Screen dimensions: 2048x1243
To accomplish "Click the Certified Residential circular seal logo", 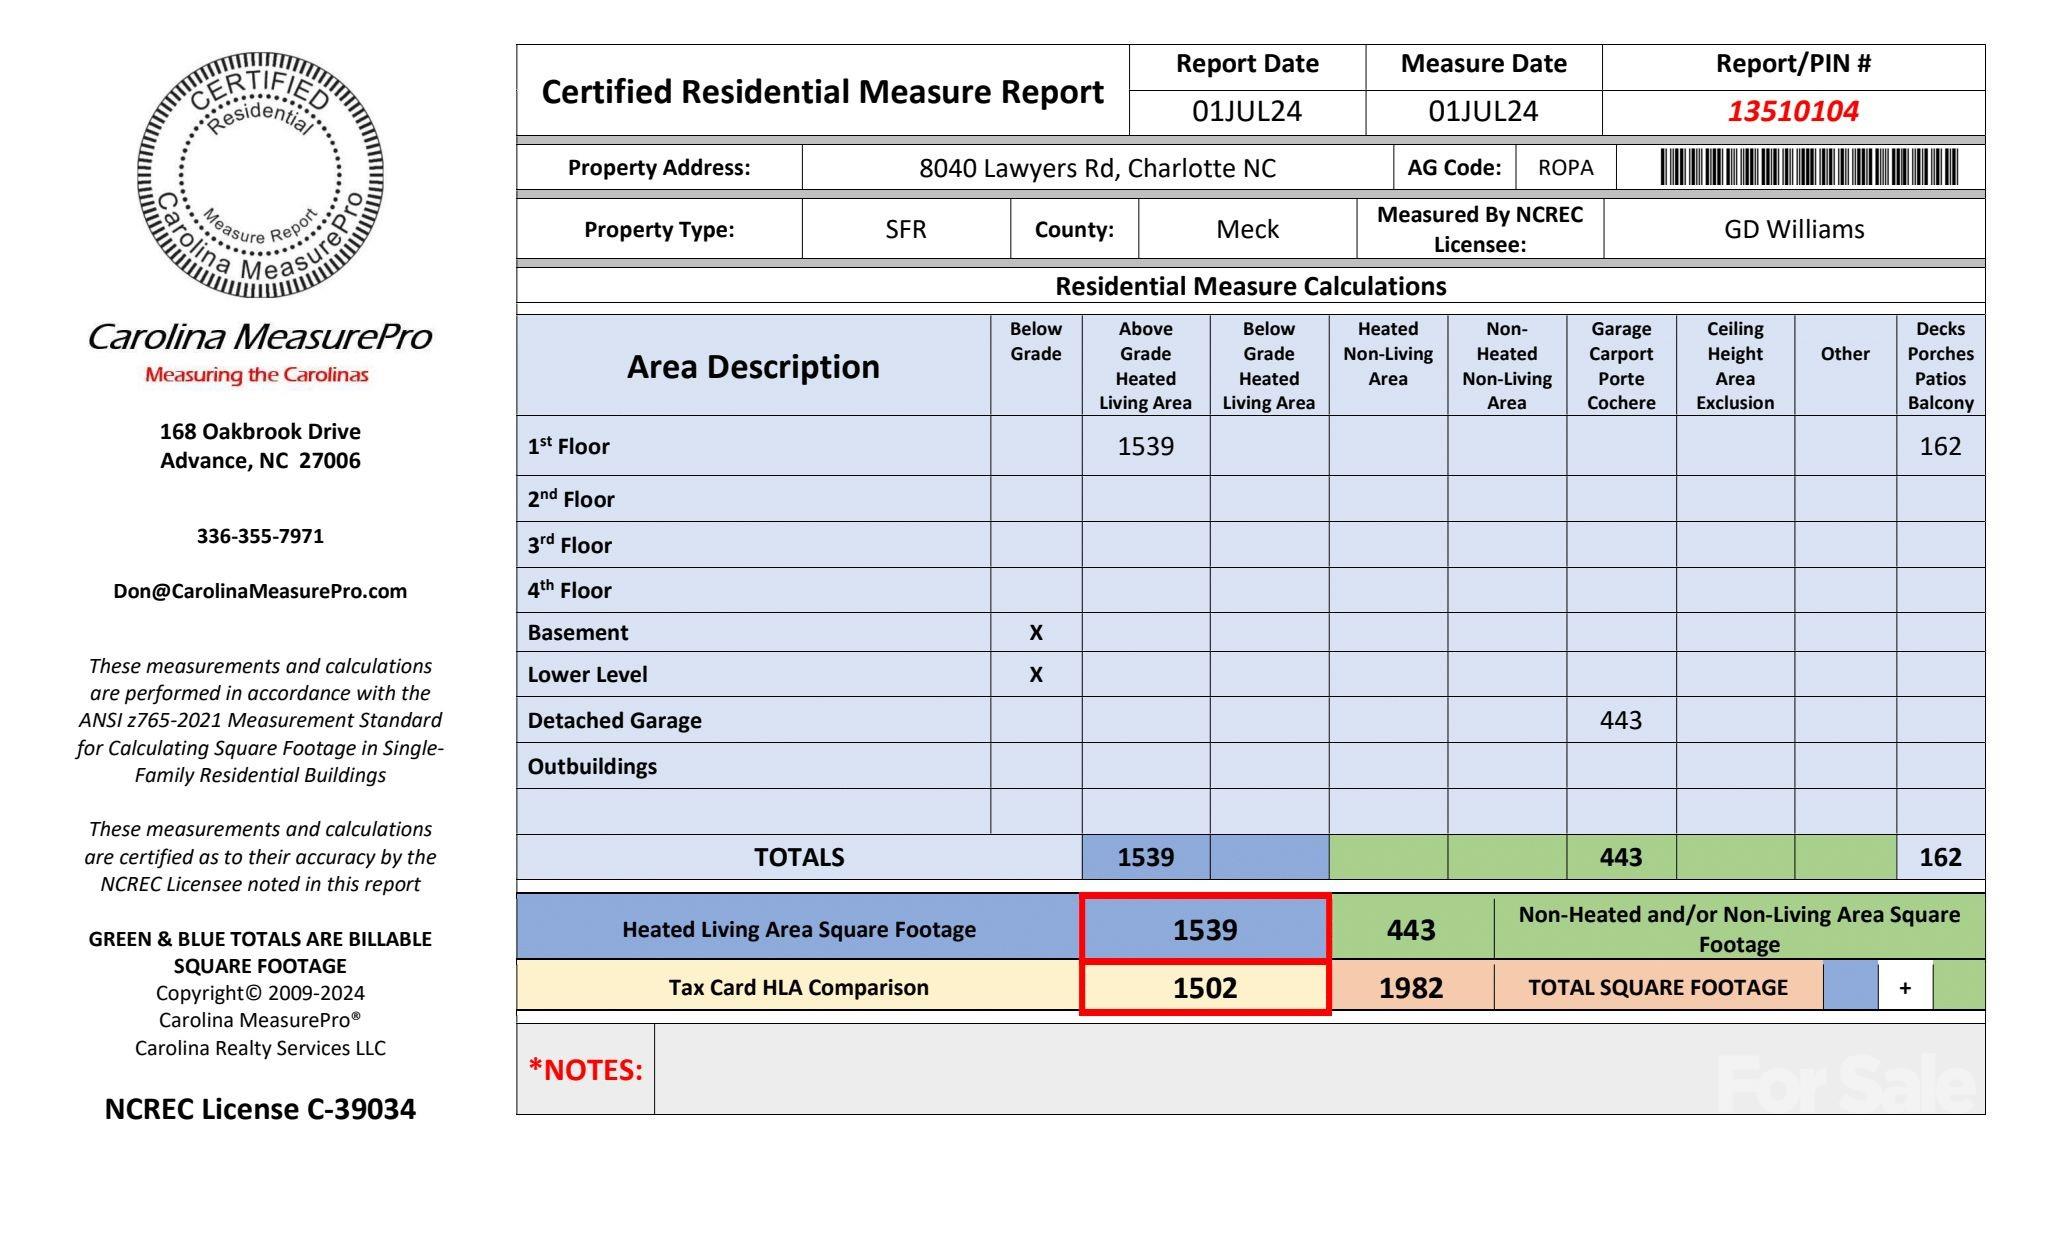I will [x=260, y=175].
